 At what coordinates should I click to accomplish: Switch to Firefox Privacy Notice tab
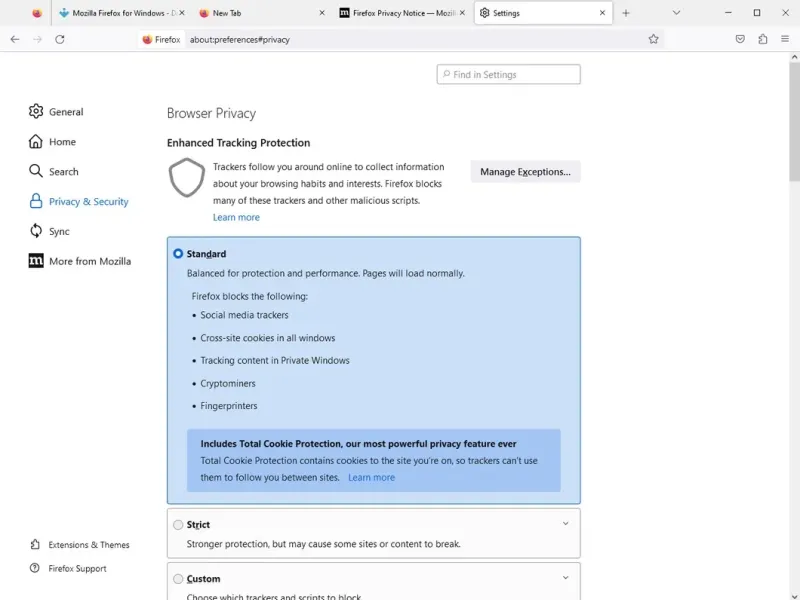[x=402, y=13]
